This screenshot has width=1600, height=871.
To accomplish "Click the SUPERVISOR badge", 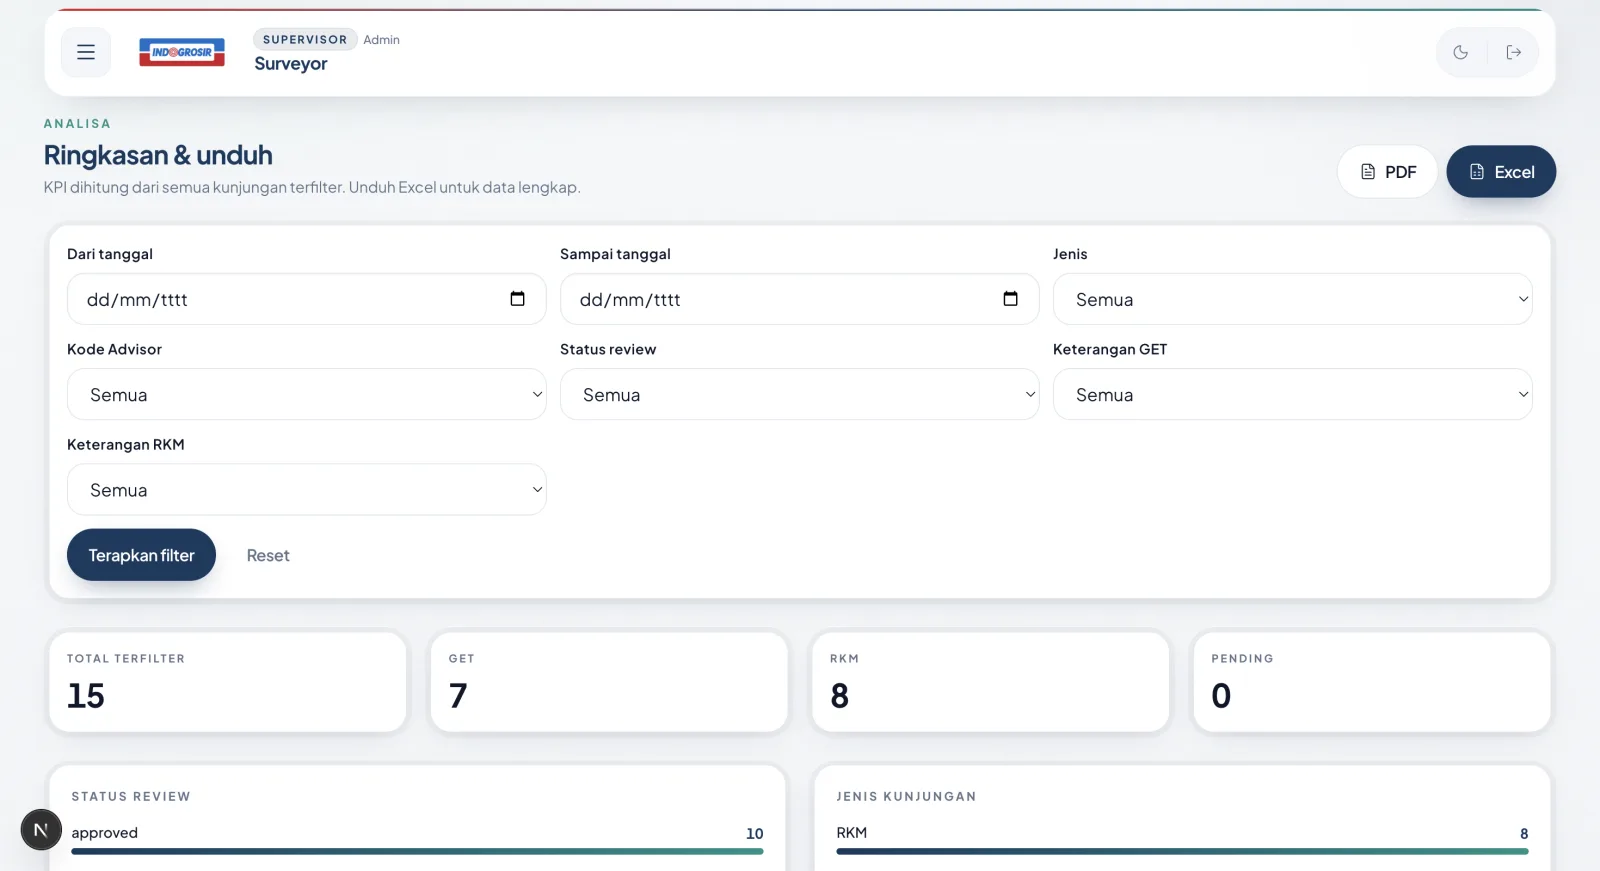I will pos(305,39).
